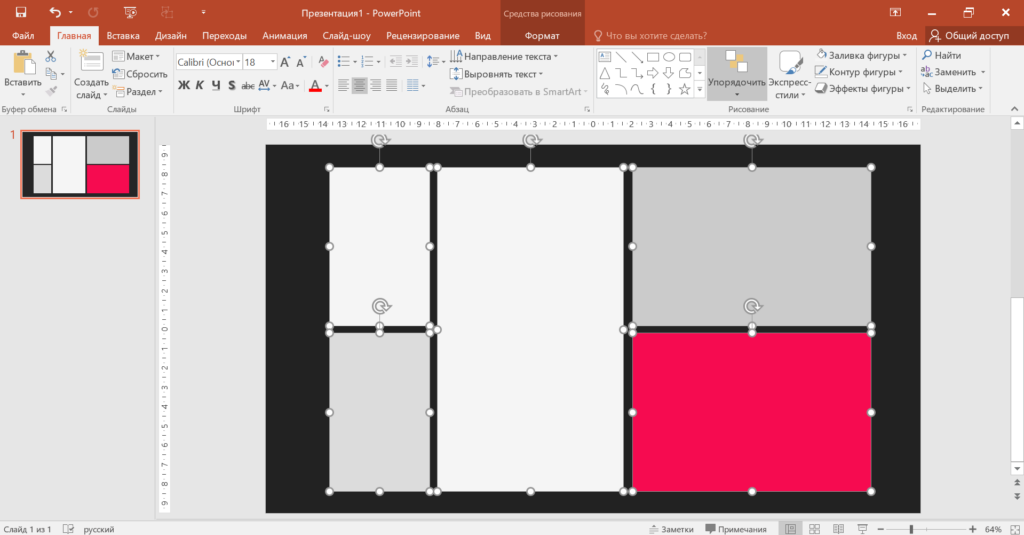
Task: Start slideshow from the status bar icon
Action: [862, 528]
